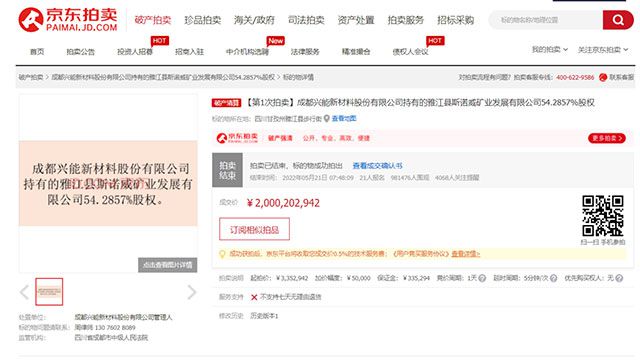Click the help icon beside 延时周期
This screenshot has width=640, height=362.
click(x=553, y=278)
